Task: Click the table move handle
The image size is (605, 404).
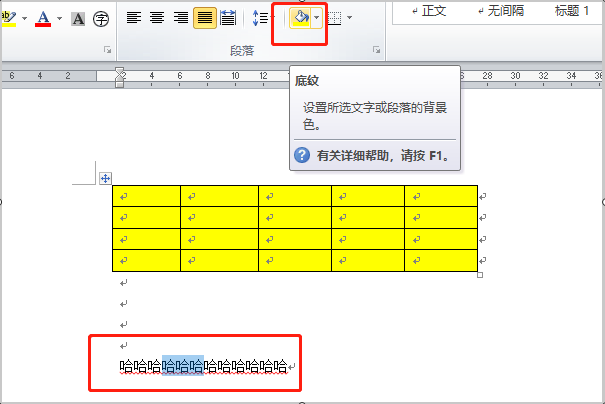Action: pyautogui.click(x=105, y=178)
